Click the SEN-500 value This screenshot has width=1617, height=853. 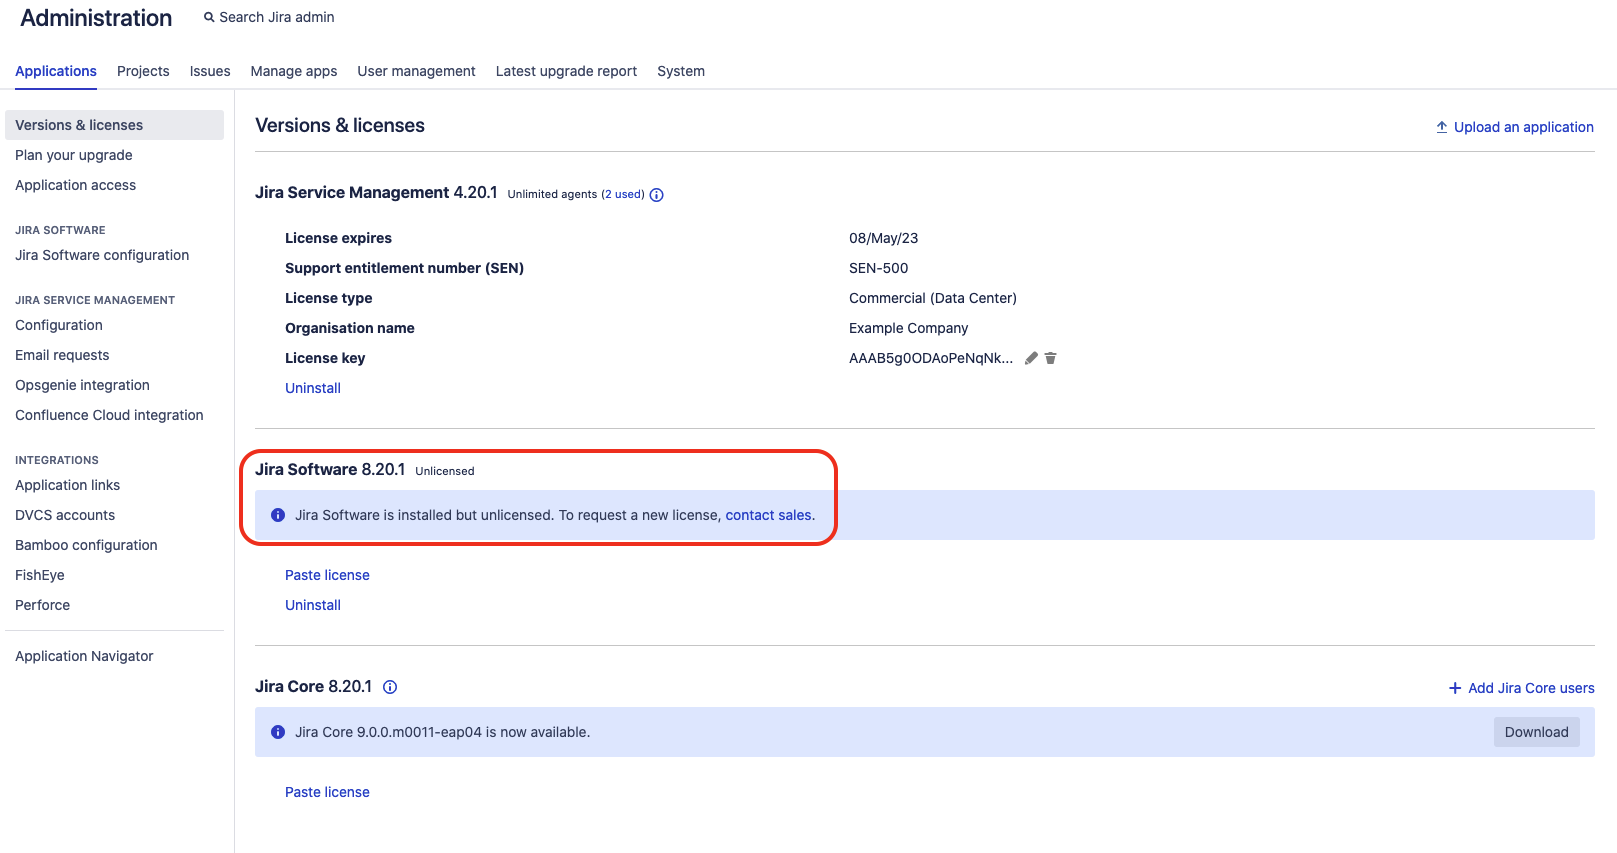pyautogui.click(x=879, y=268)
